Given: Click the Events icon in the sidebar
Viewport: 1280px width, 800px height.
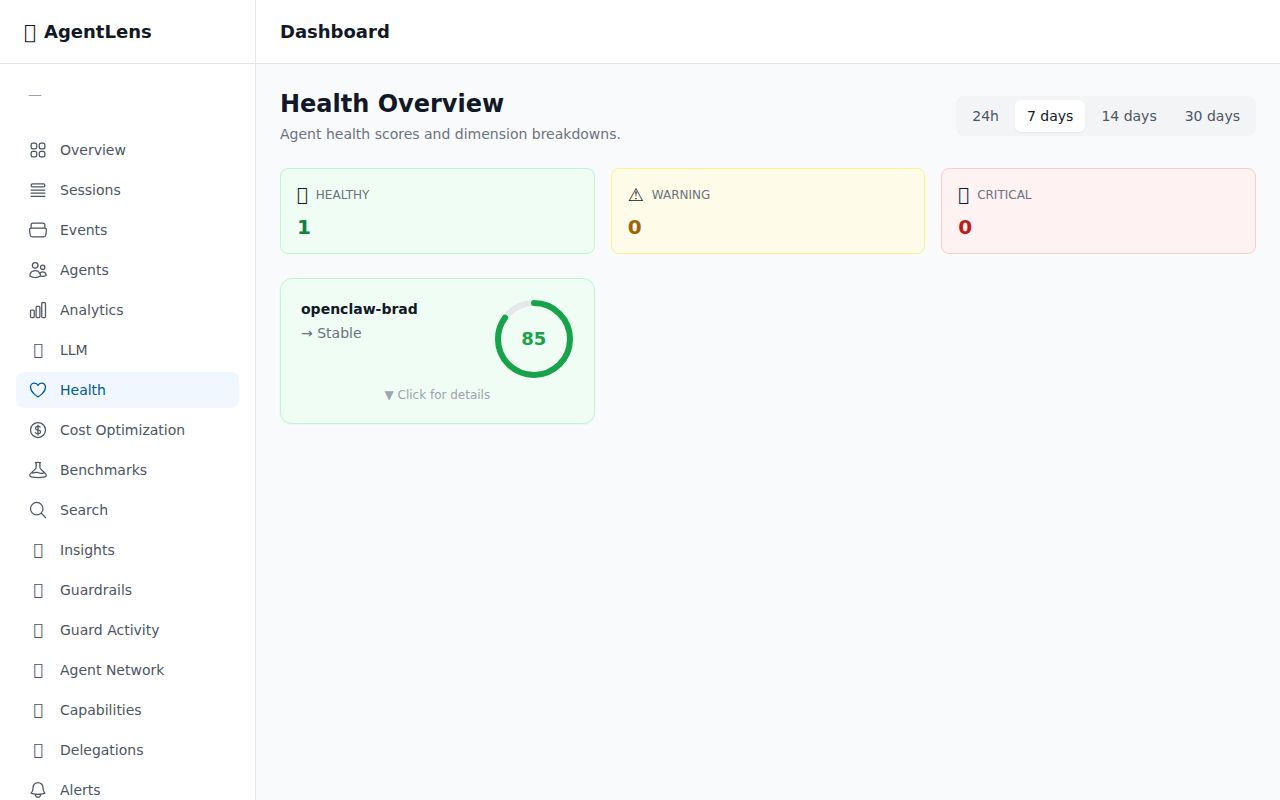Looking at the screenshot, I should [38, 230].
